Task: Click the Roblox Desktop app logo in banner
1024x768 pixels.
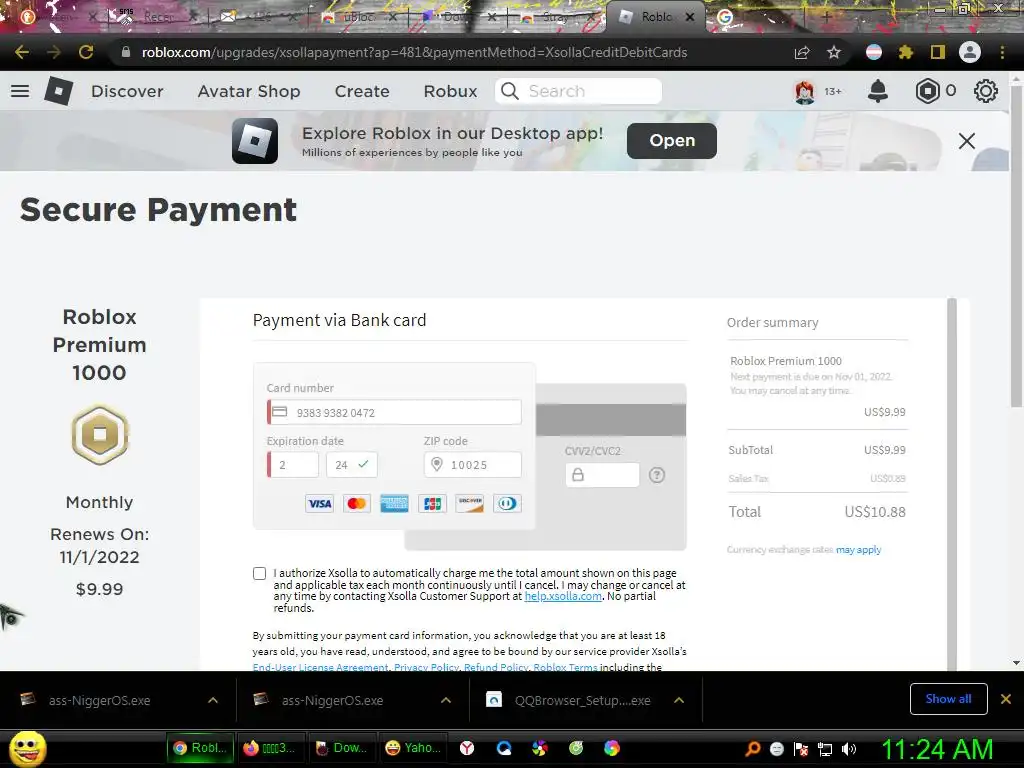Action: 255,140
